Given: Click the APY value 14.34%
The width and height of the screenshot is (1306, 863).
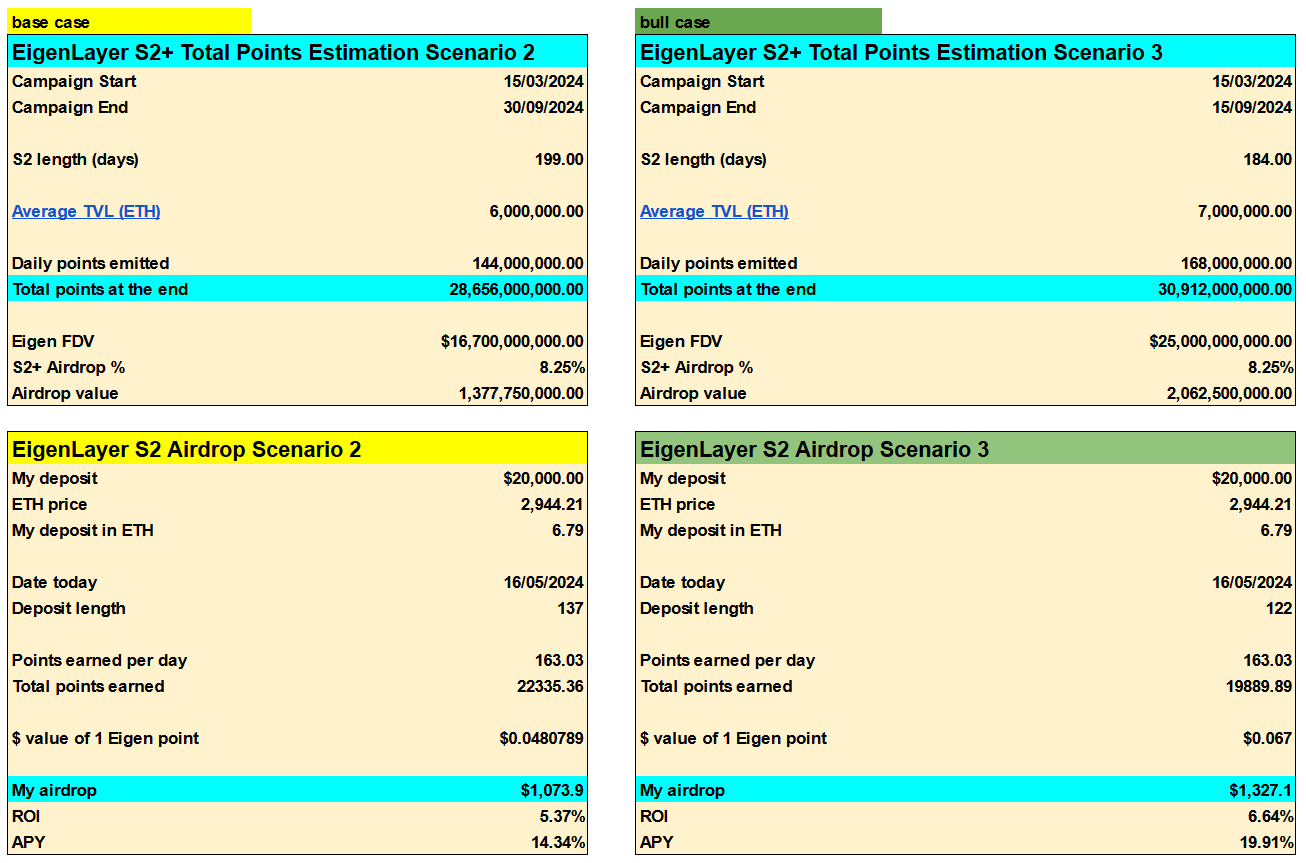Looking at the screenshot, I should 558,842.
